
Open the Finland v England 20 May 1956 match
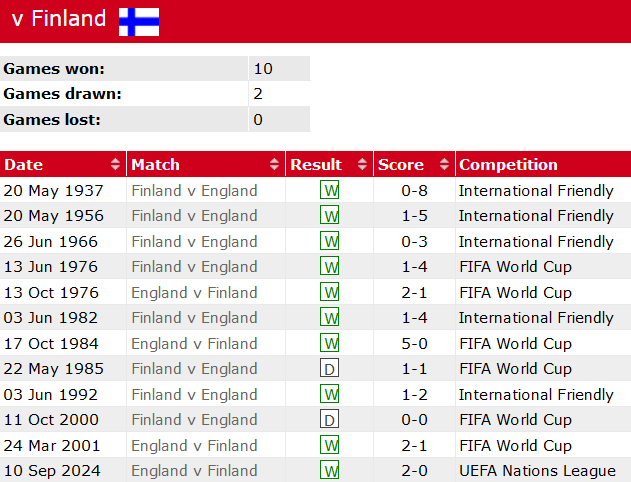coord(194,216)
